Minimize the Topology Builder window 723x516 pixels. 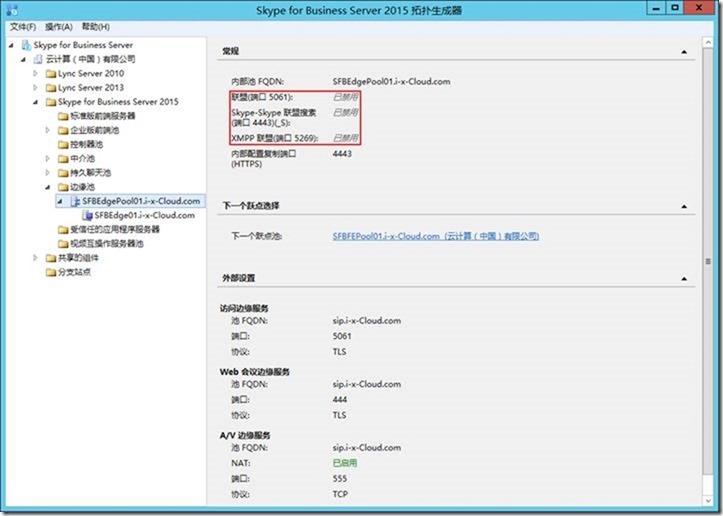tap(656, 8)
